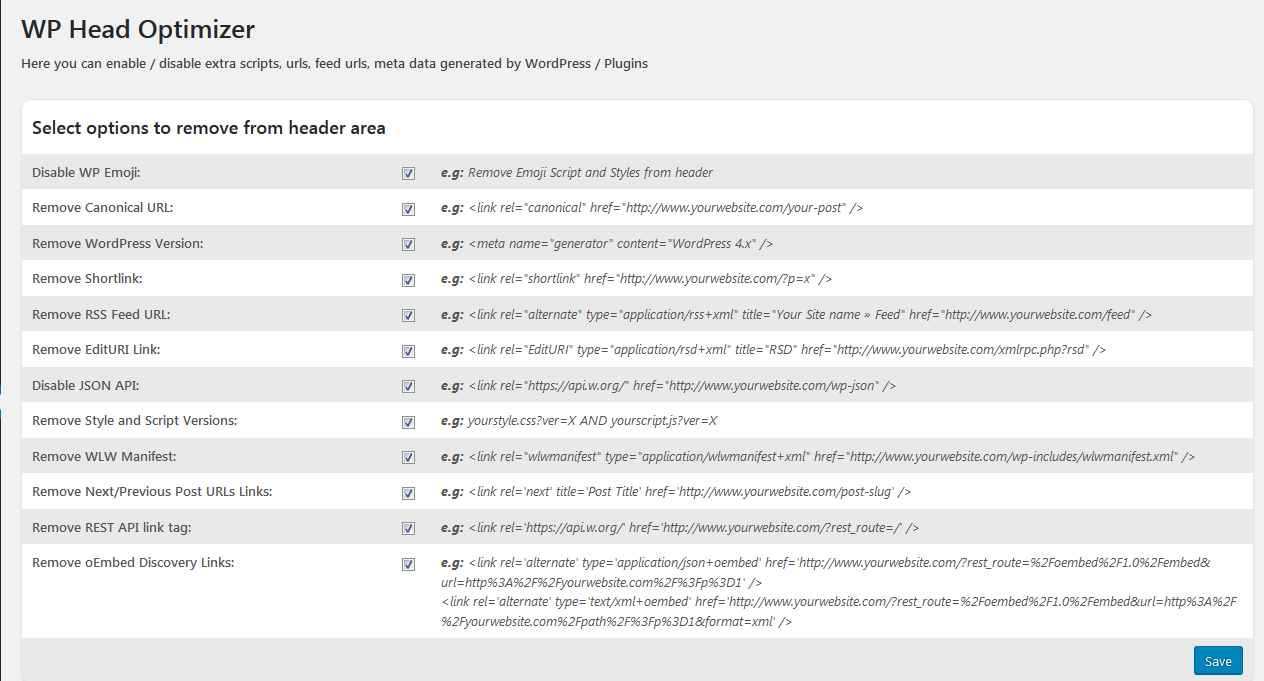Toggle the Remove Canonical URL checkbox
1264x681 pixels.
408,209
